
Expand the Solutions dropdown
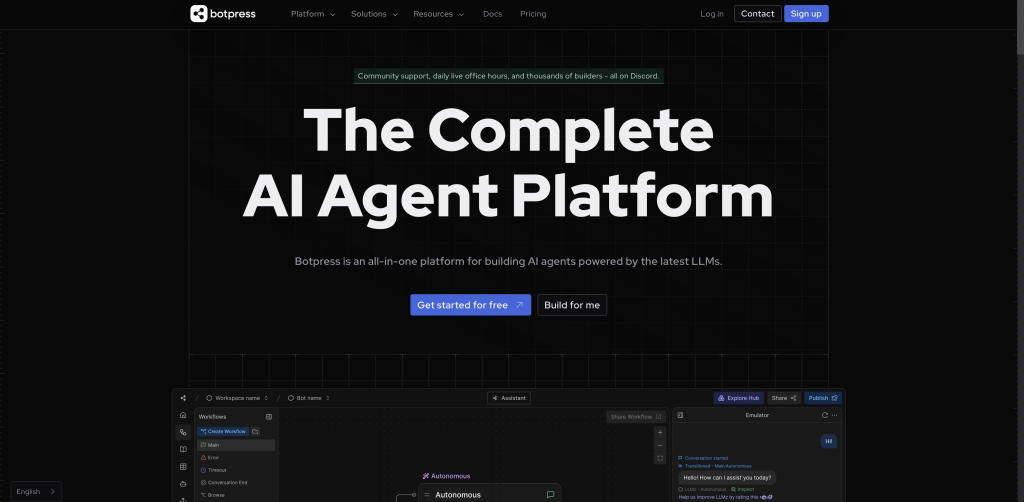(374, 14)
